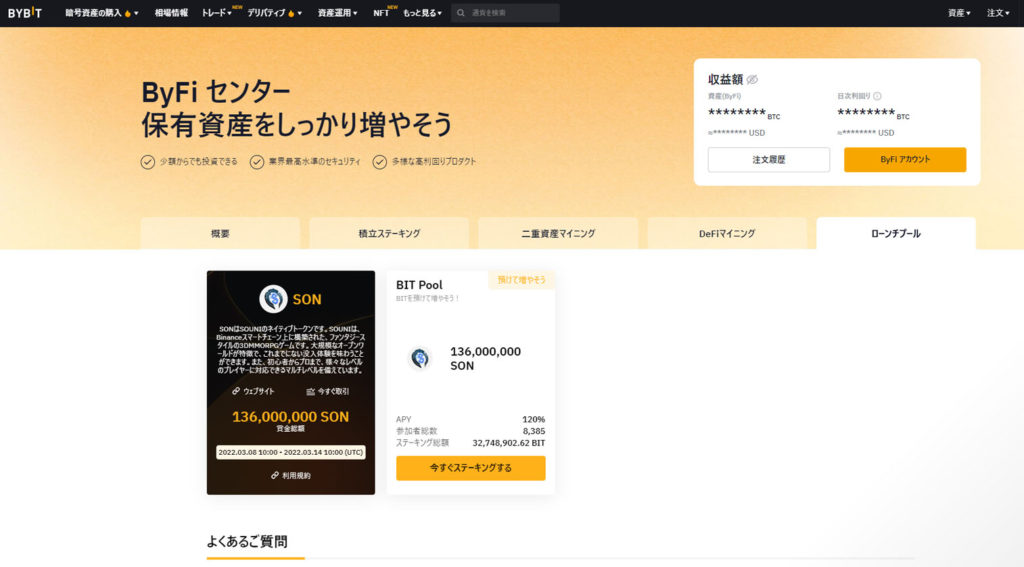The width and height of the screenshot is (1024, 567).
Task: Click checkmark icon beside 少額からでも投資できる
Action: click(x=148, y=162)
